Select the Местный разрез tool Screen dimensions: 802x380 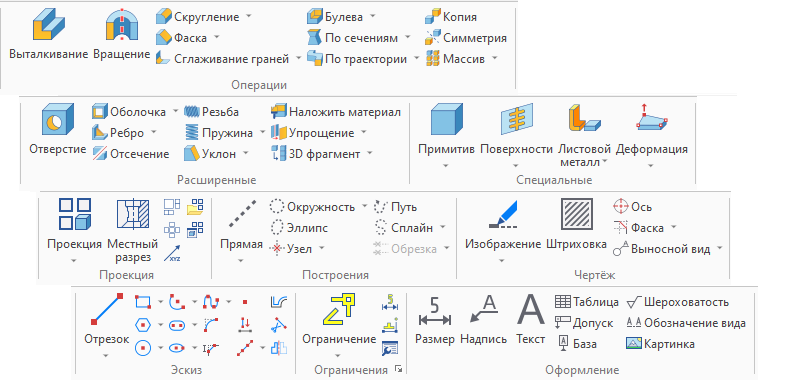(x=132, y=230)
